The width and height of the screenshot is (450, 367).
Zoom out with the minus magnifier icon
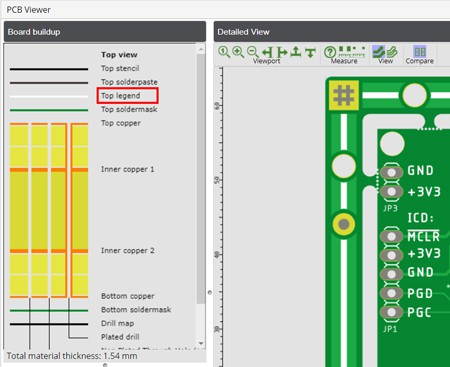click(253, 52)
